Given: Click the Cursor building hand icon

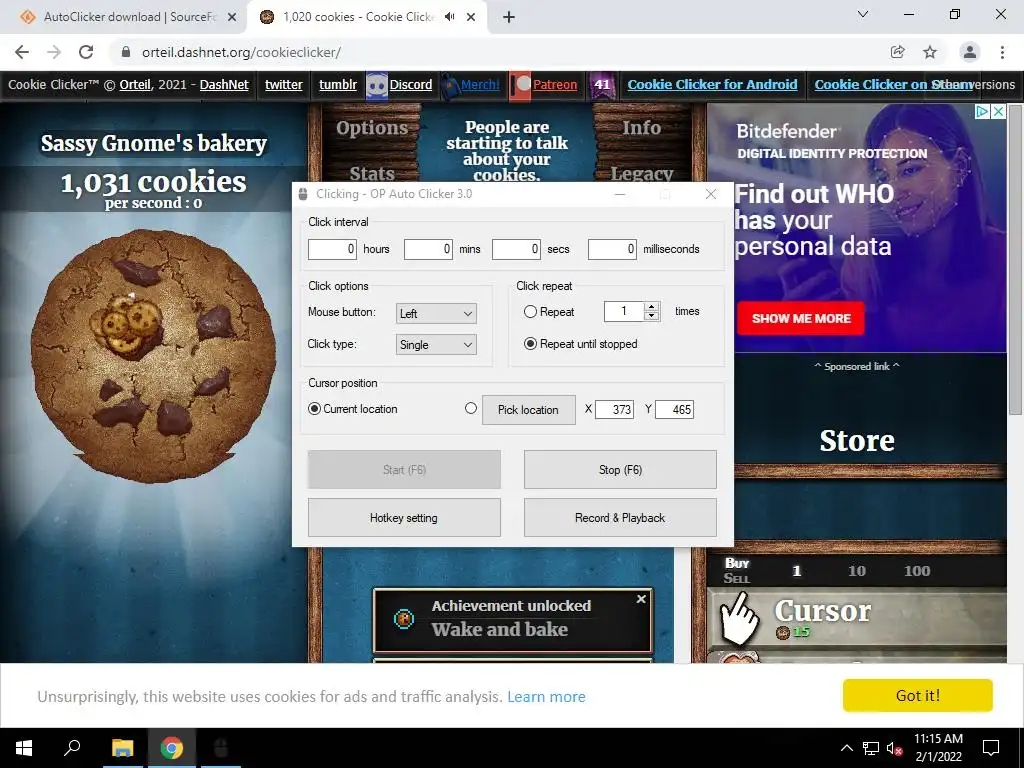Looking at the screenshot, I should pos(739,617).
